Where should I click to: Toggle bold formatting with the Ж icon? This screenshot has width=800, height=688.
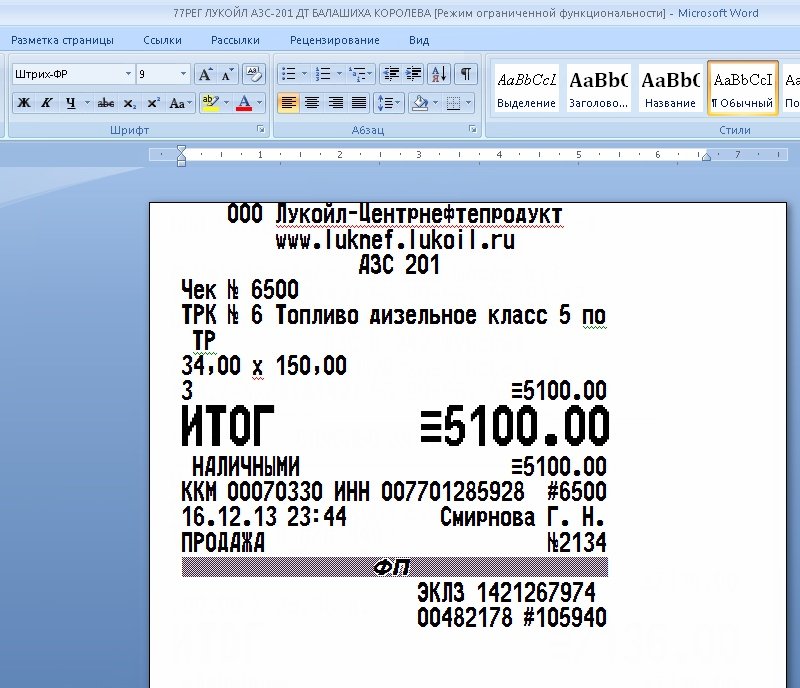pyautogui.click(x=22, y=103)
